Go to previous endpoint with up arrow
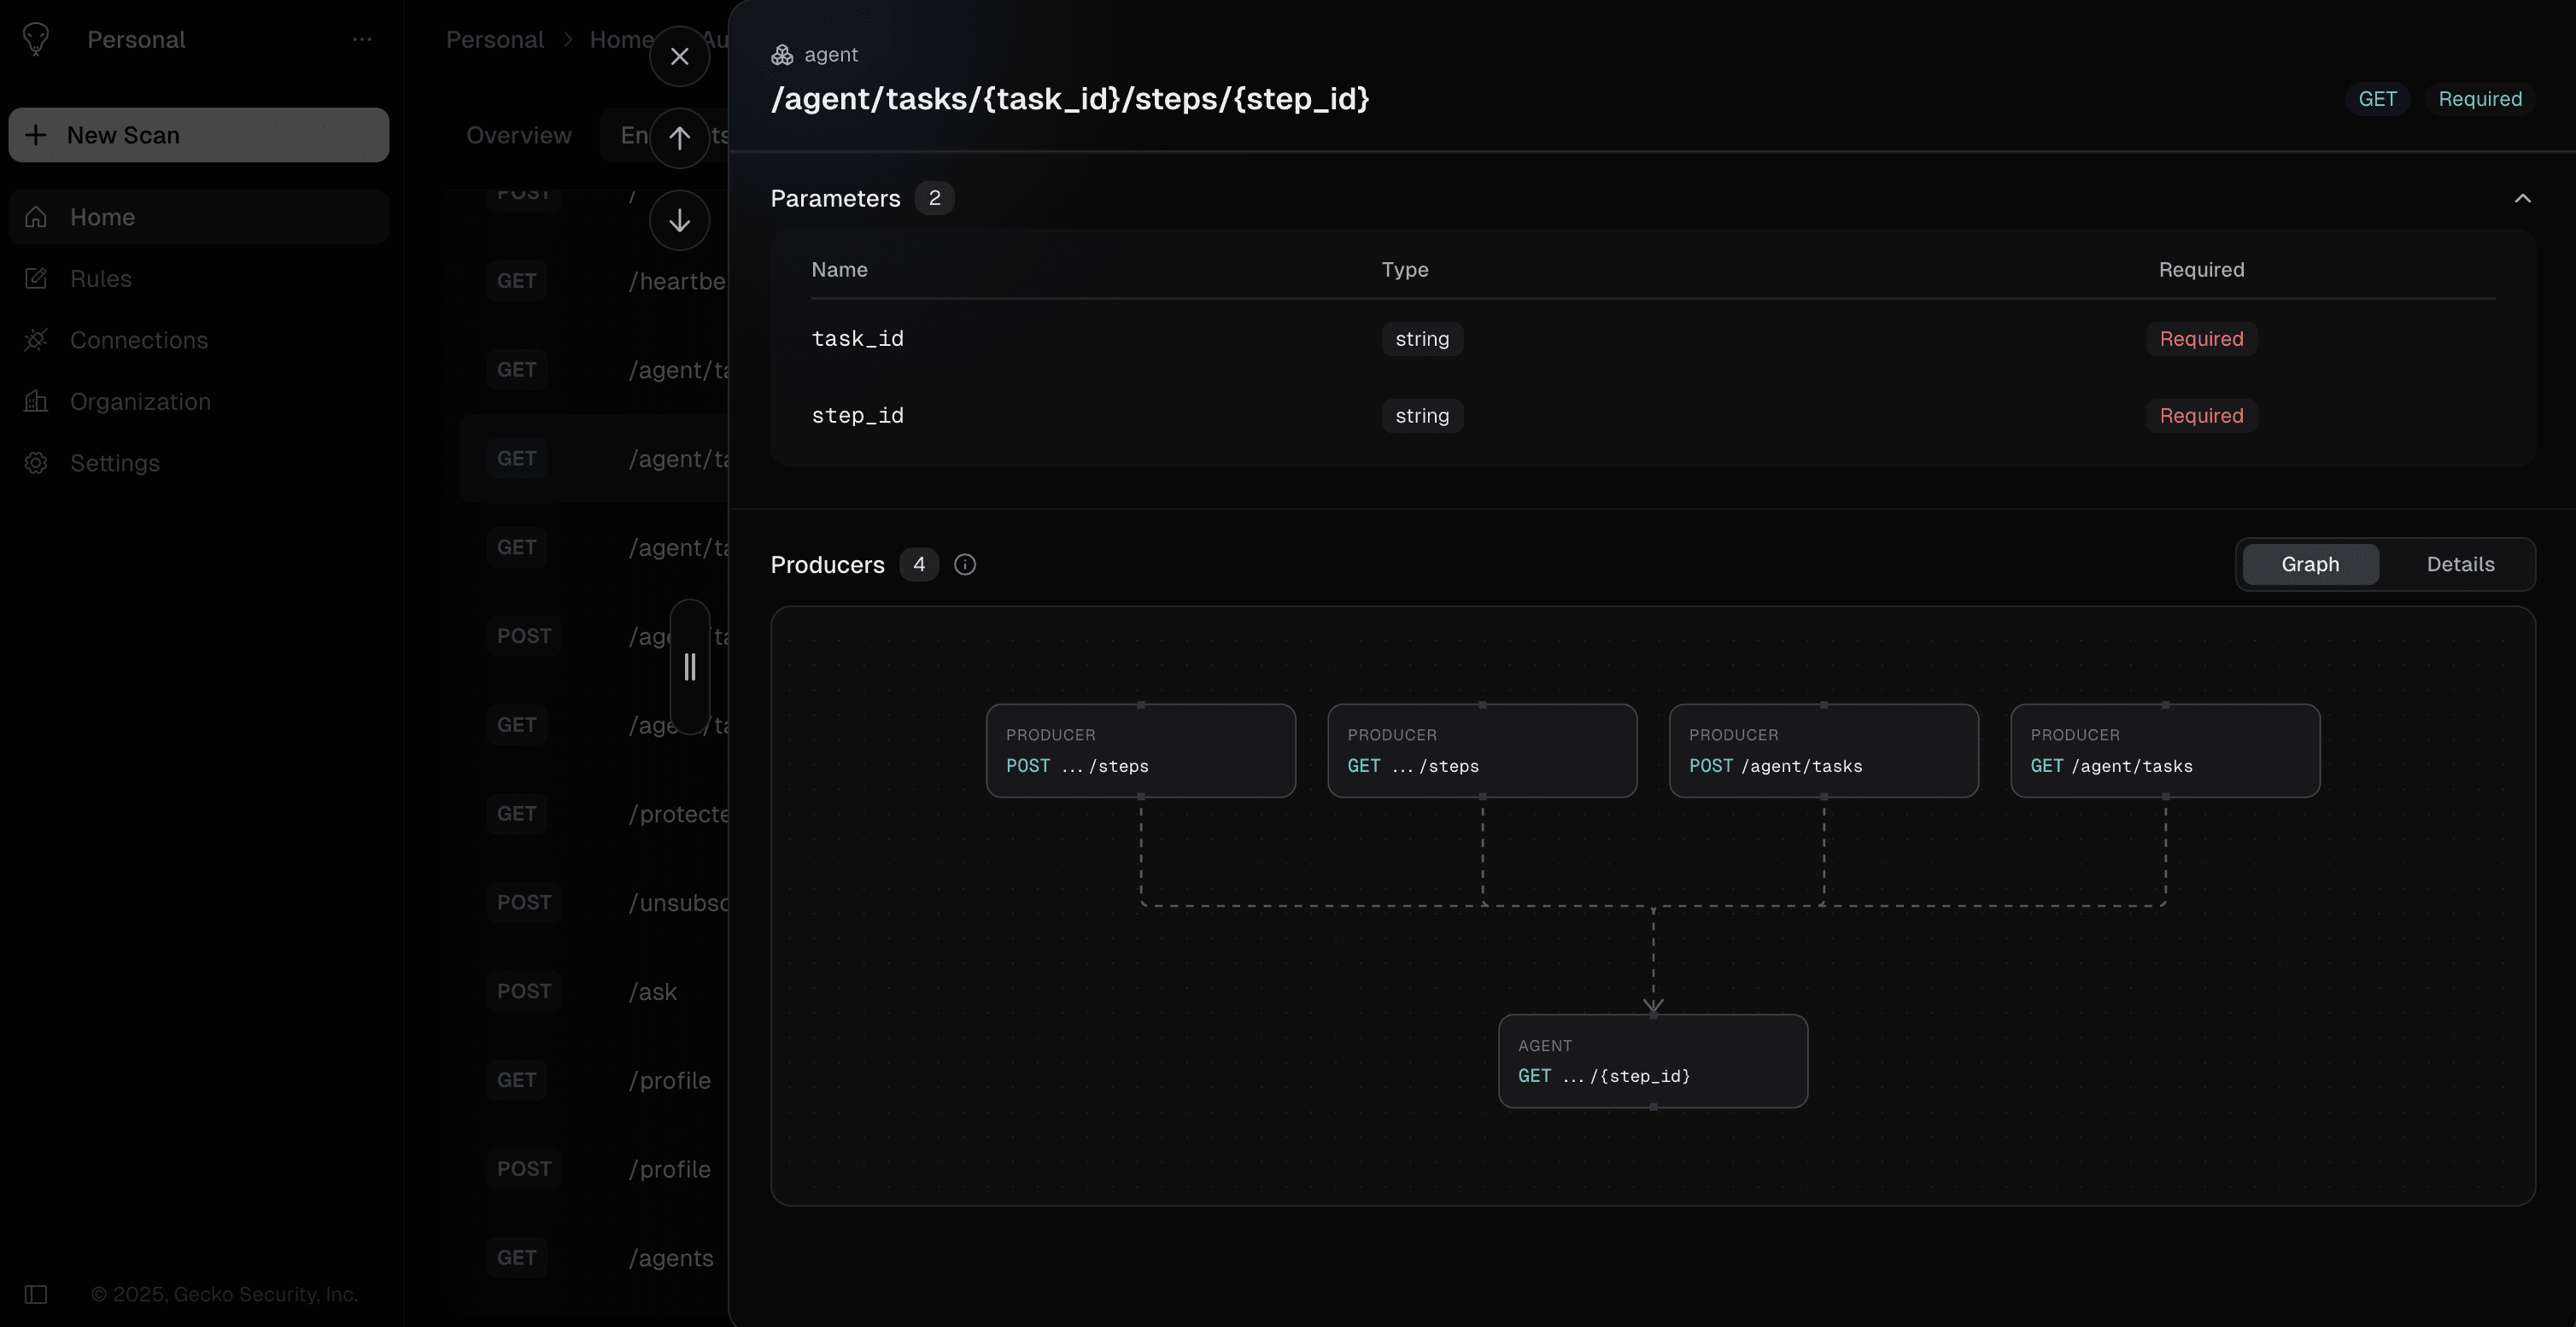Image resolution: width=2576 pixels, height=1327 pixels. [x=679, y=138]
